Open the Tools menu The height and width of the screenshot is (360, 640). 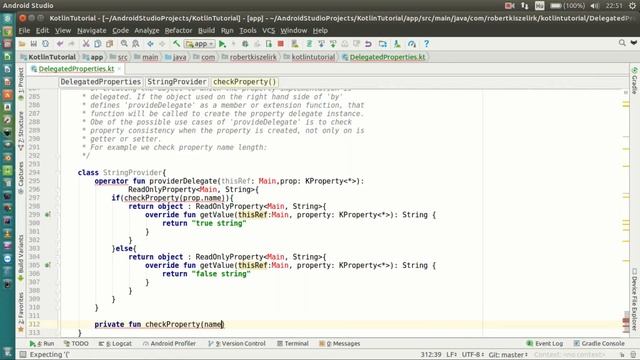(x=248, y=31)
